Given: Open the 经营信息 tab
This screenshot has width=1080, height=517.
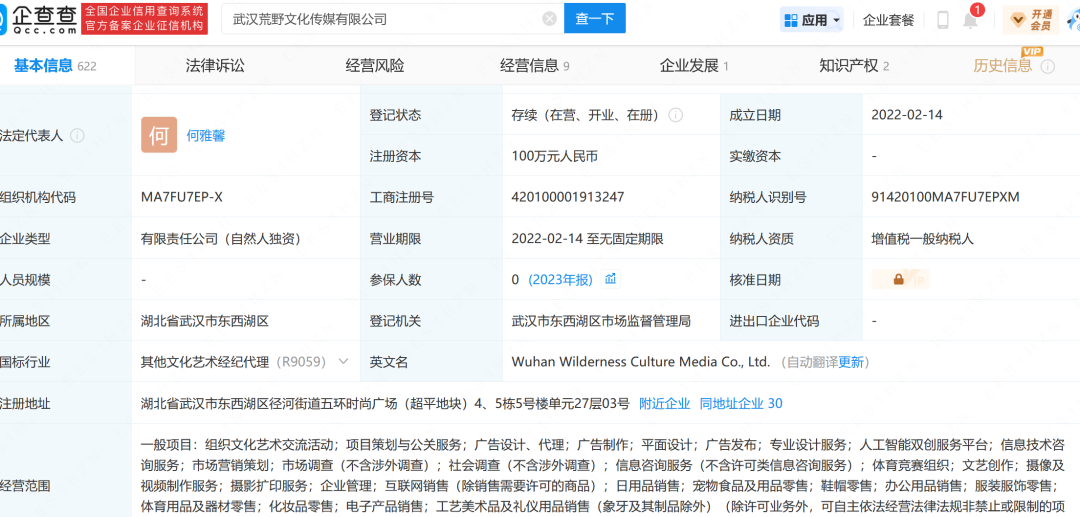Looking at the screenshot, I should point(534,66).
